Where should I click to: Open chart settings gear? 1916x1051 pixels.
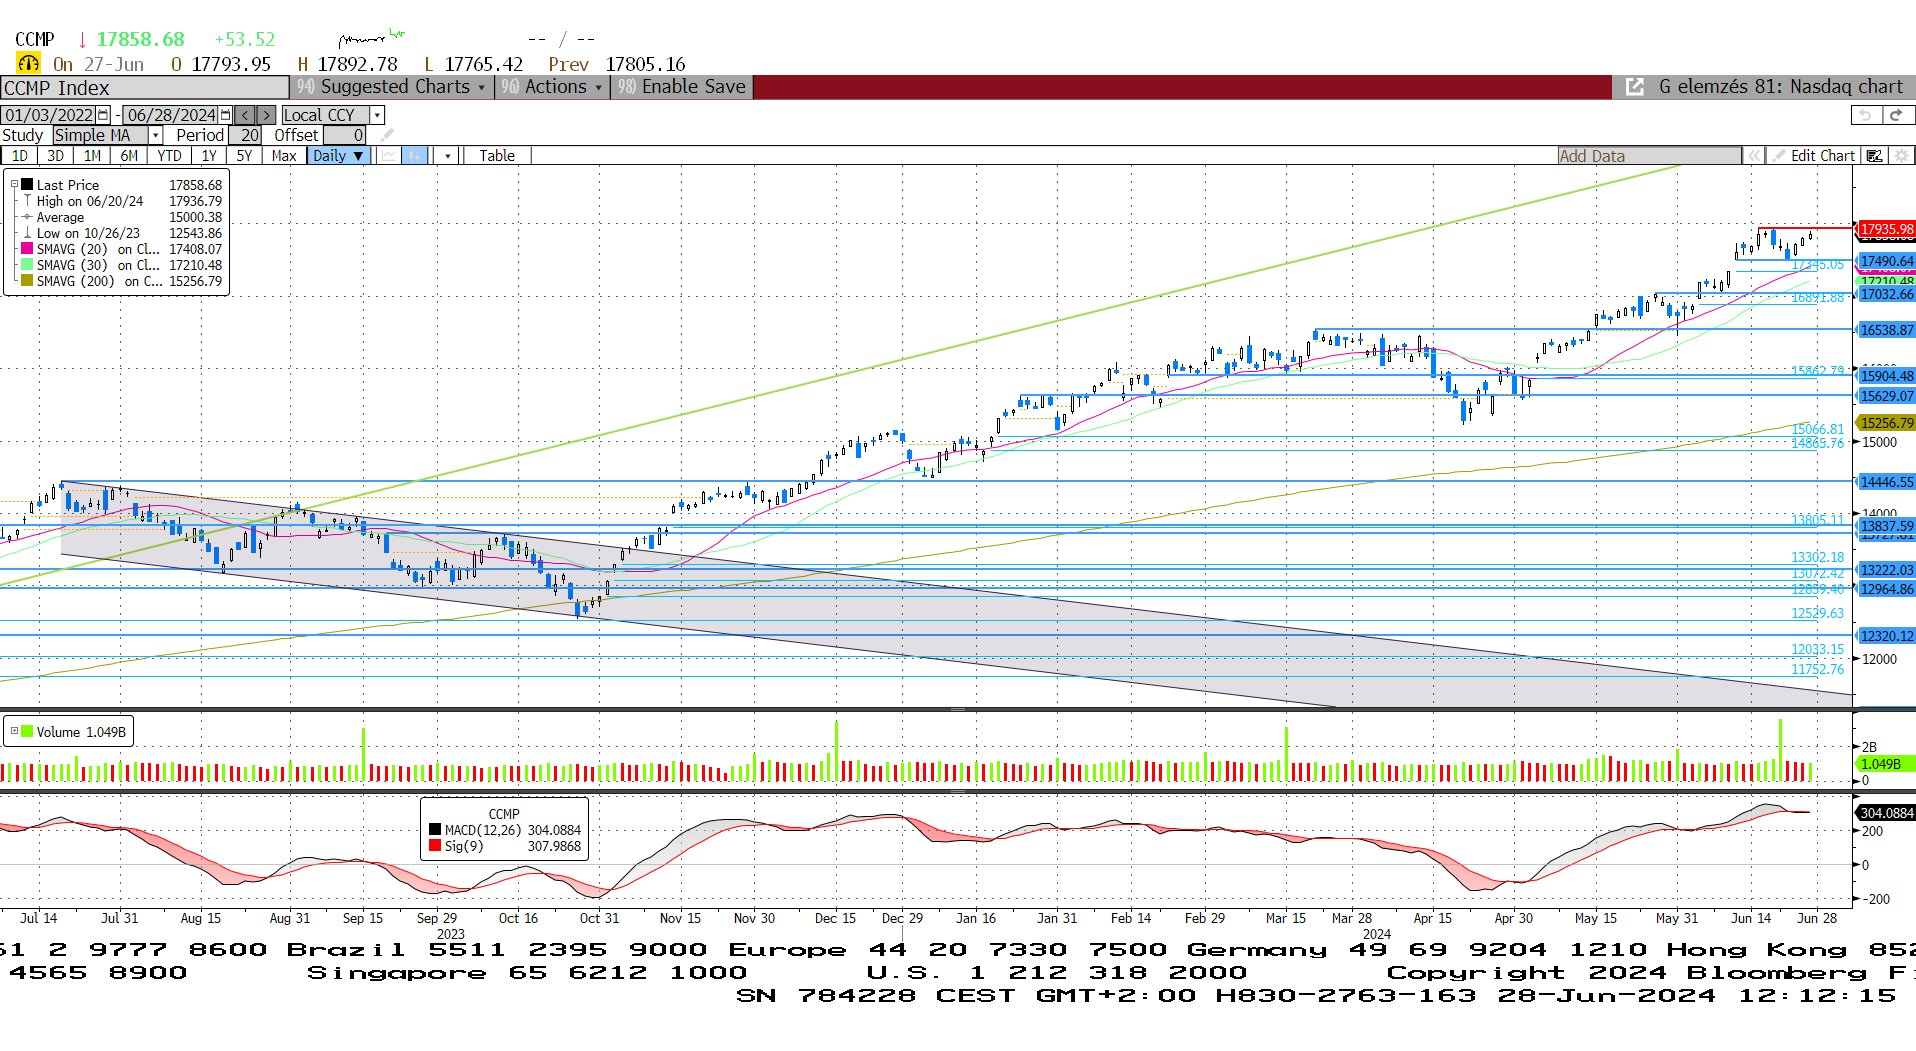[x=1901, y=156]
